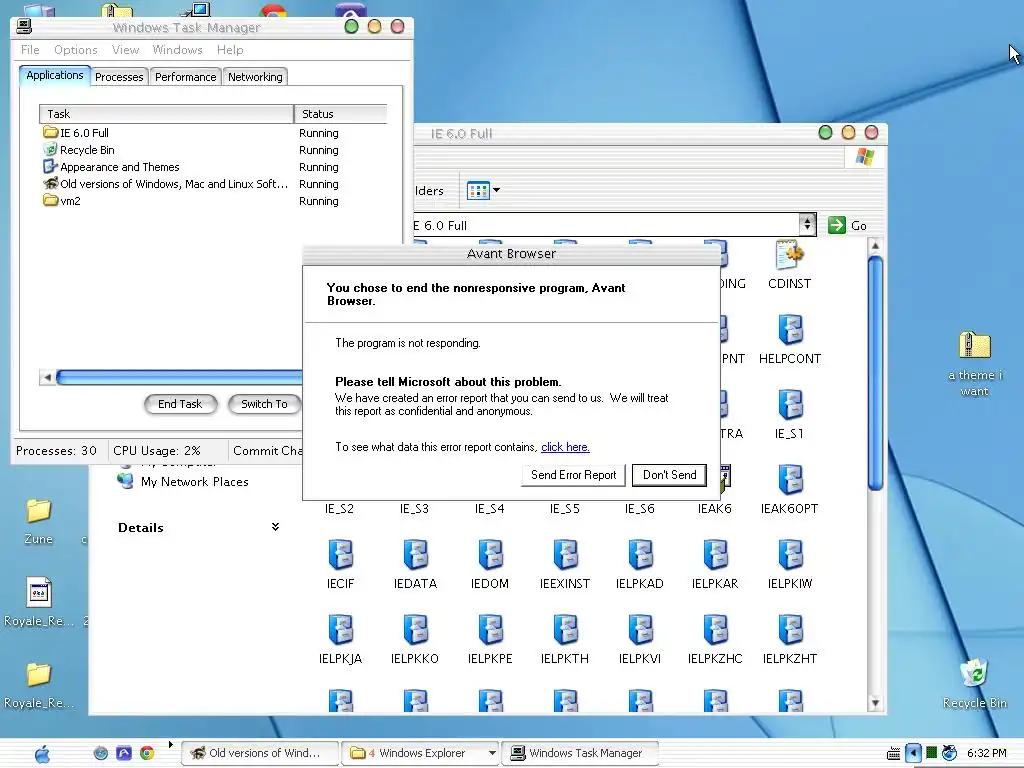Image resolution: width=1024 pixels, height=768 pixels.
Task: Switch to the Networking tab
Action: pos(255,77)
